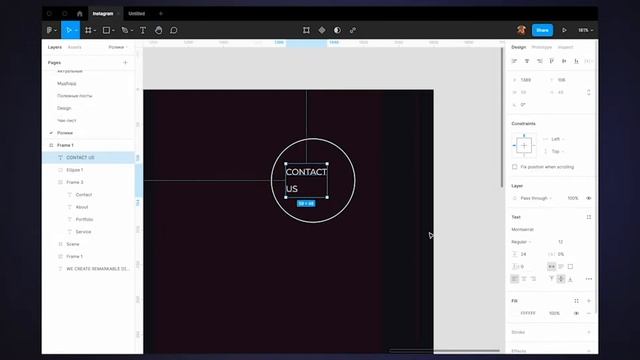The width and height of the screenshot is (640, 360).
Task: Open Move tool options arrow
Action: click(76, 31)
